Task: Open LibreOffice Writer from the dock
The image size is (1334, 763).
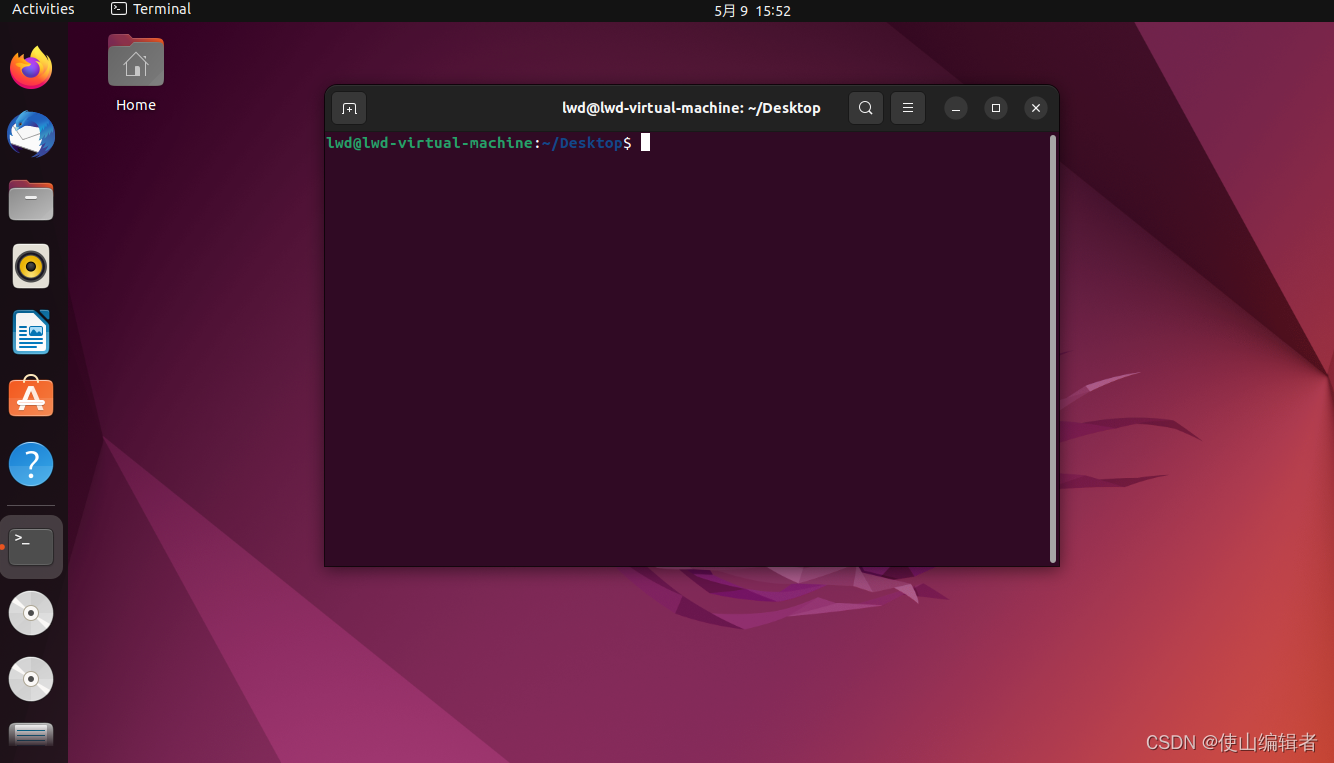Action: pos(31,332)
